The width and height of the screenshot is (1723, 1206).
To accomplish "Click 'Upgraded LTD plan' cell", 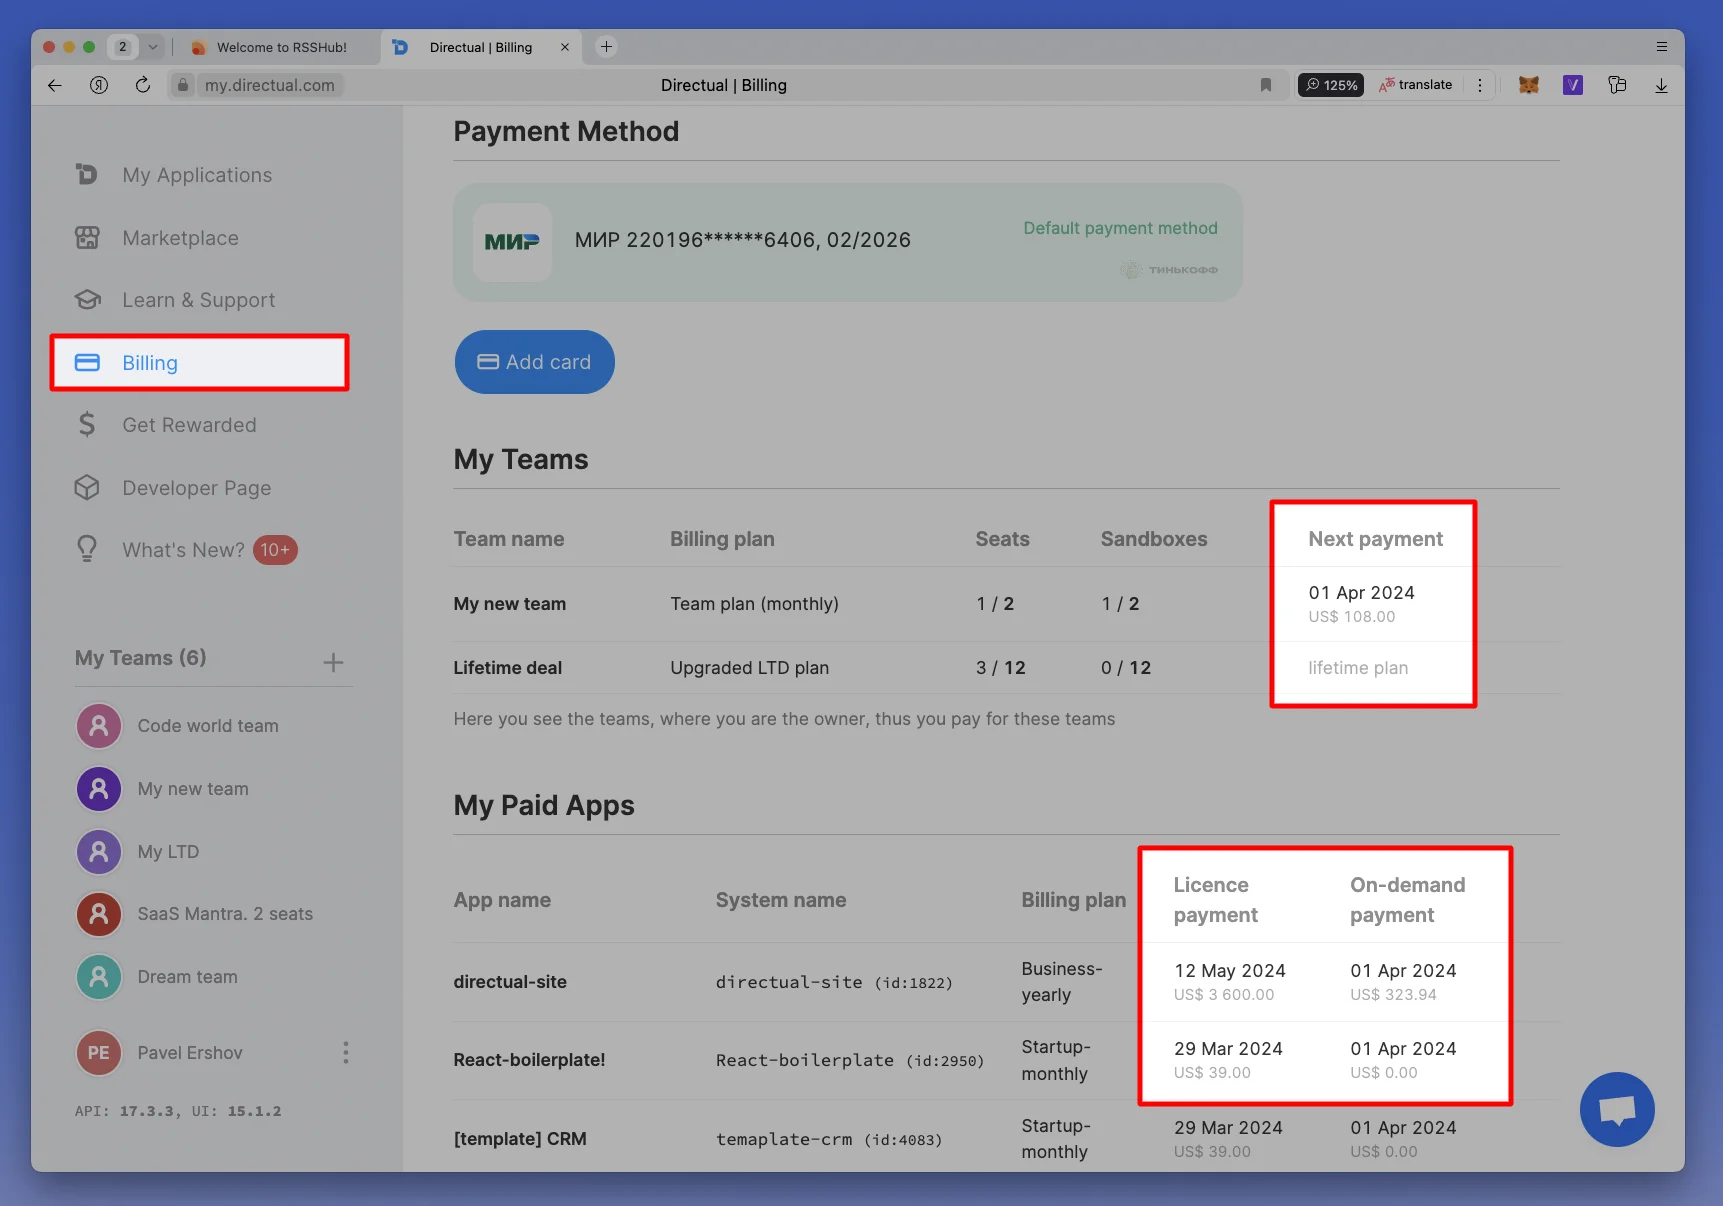I will [749, 668].
